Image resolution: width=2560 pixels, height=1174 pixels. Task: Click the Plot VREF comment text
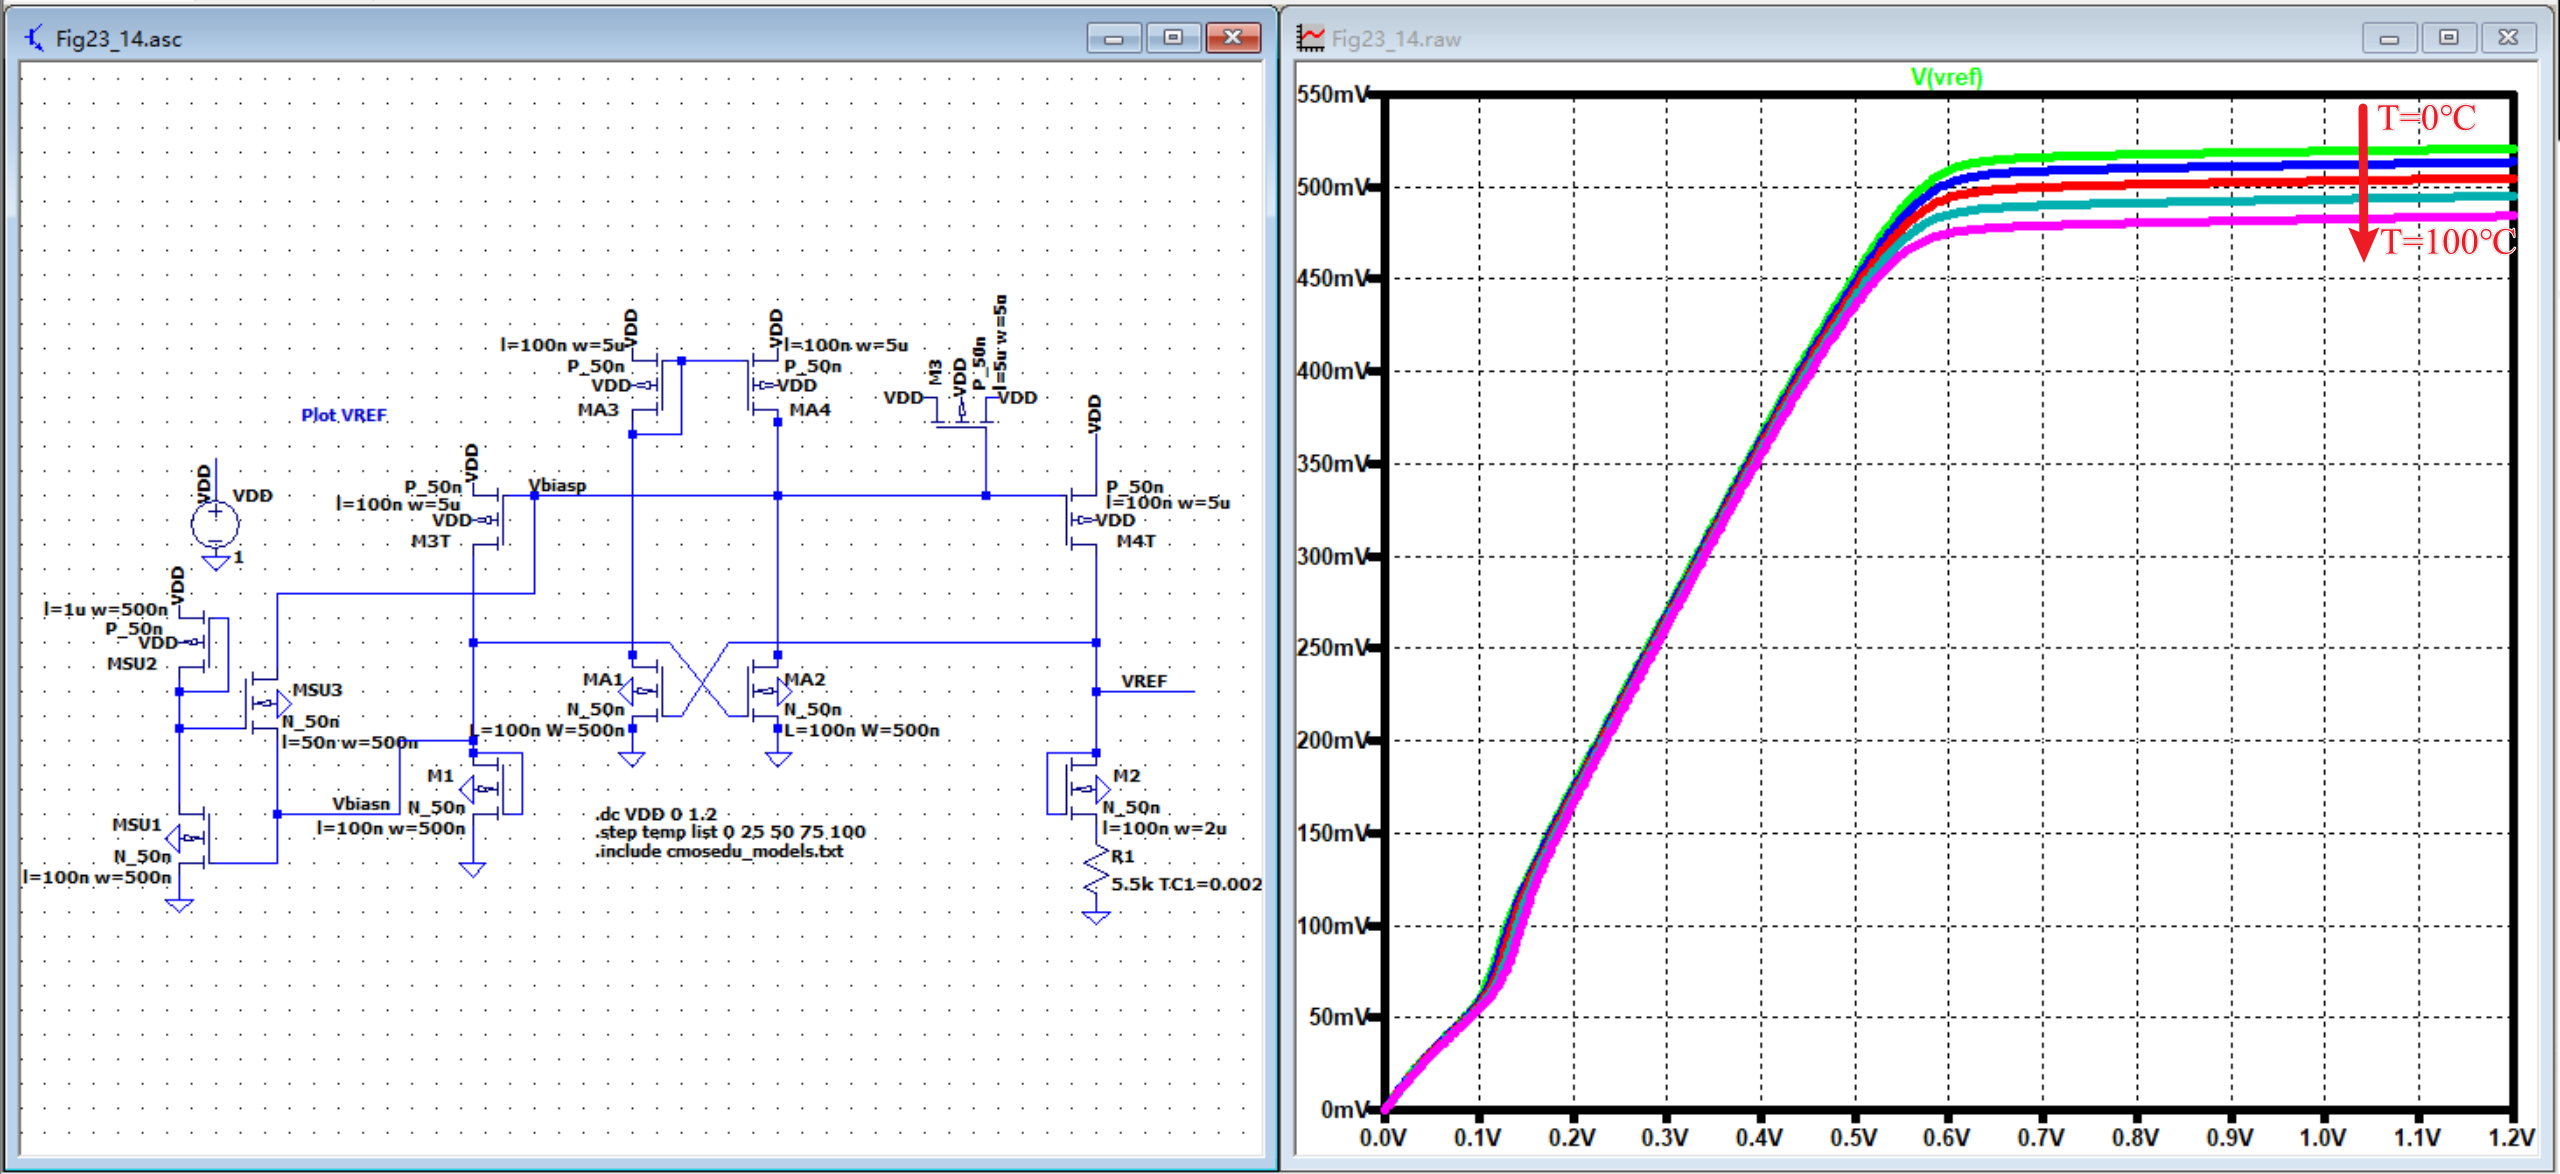[x=344, y=414]
